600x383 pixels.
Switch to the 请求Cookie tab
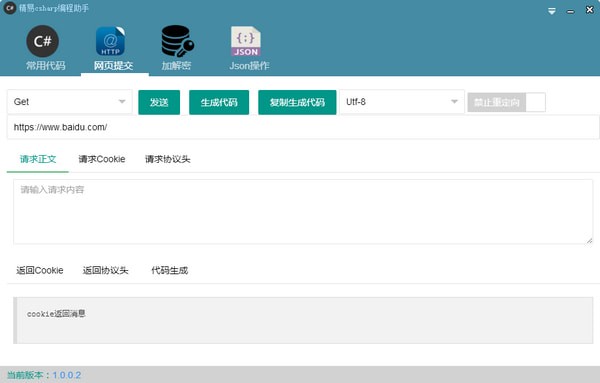pos(102,159)
